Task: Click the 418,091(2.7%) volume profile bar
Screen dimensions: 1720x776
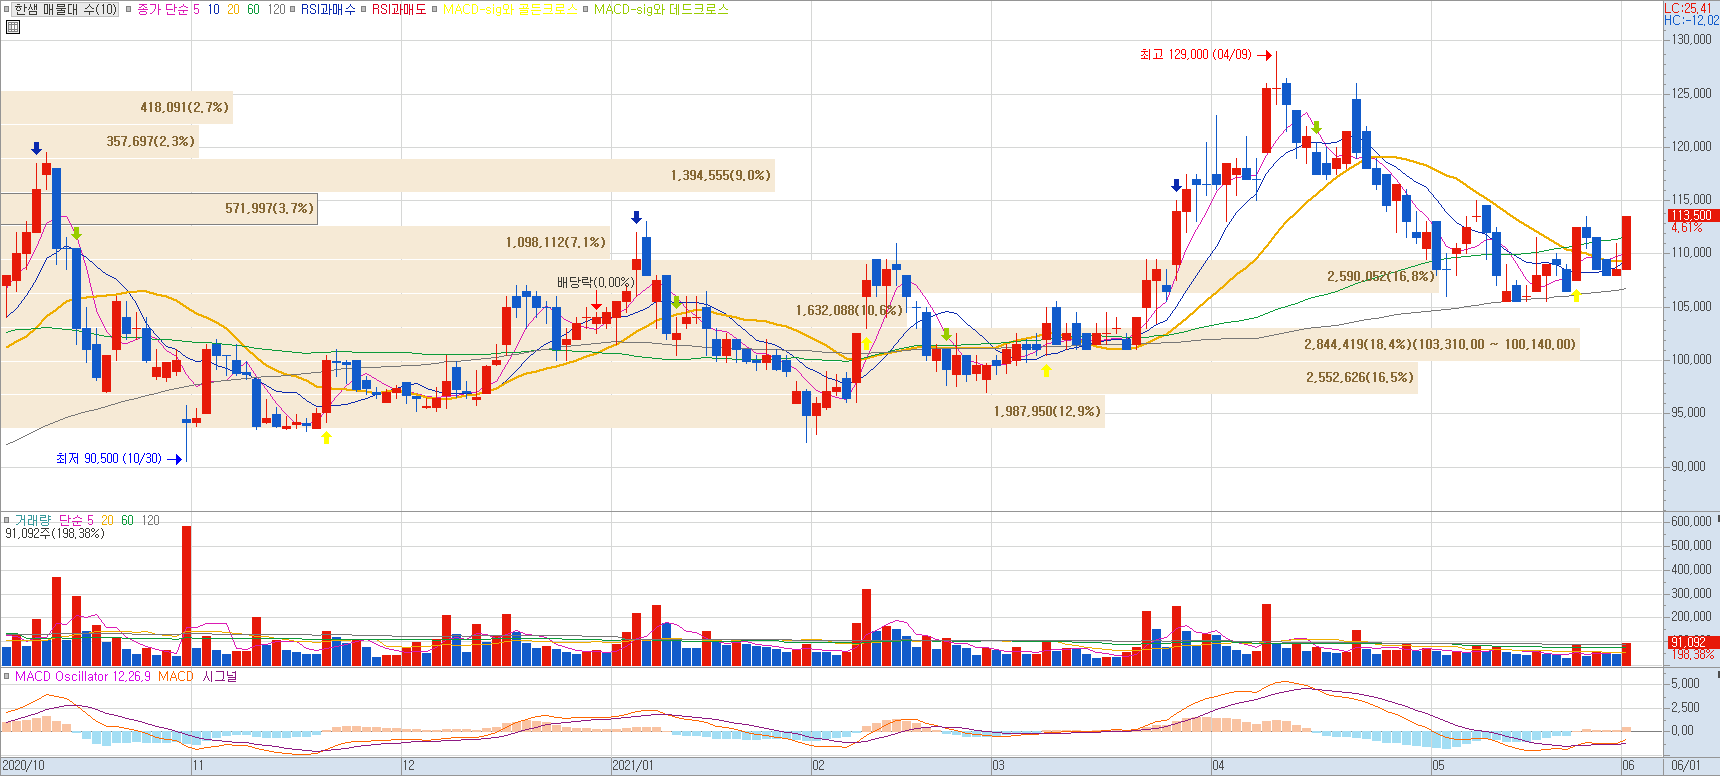Action: [117, 107]
